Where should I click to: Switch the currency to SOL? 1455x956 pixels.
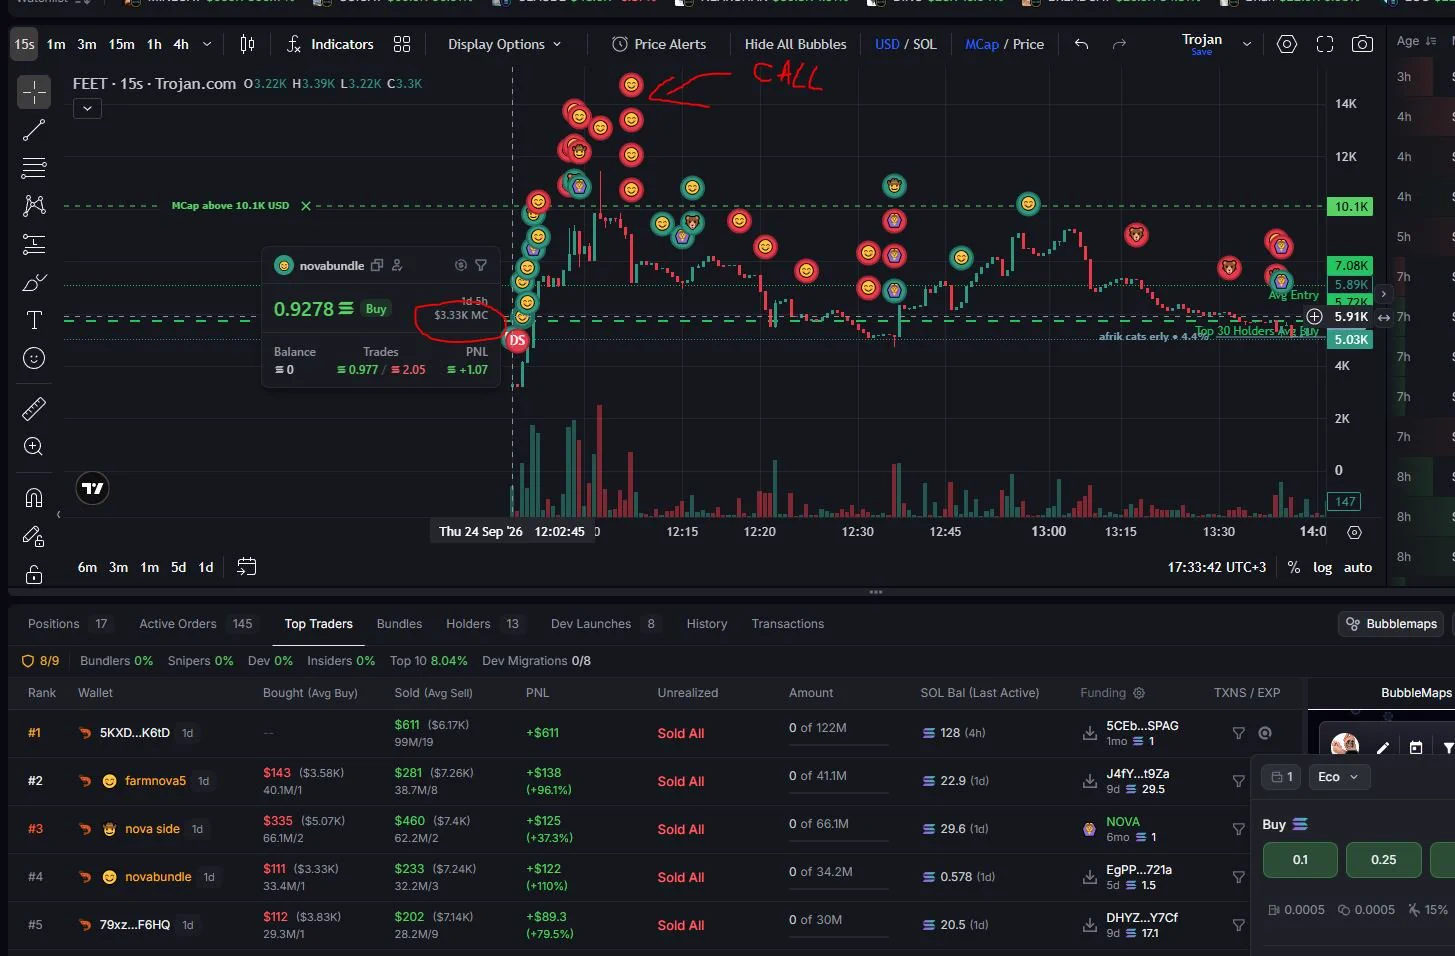[925, 44]
